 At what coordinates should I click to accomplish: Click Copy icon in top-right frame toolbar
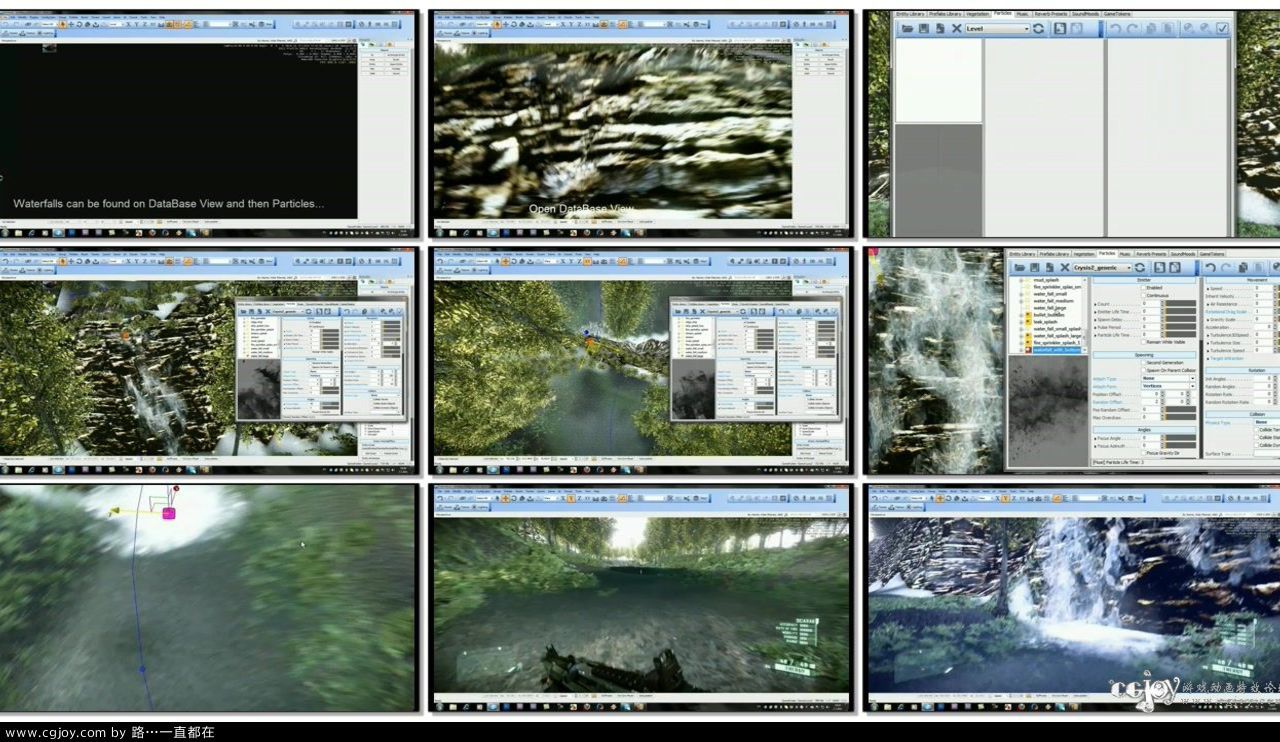(1151, 28)
